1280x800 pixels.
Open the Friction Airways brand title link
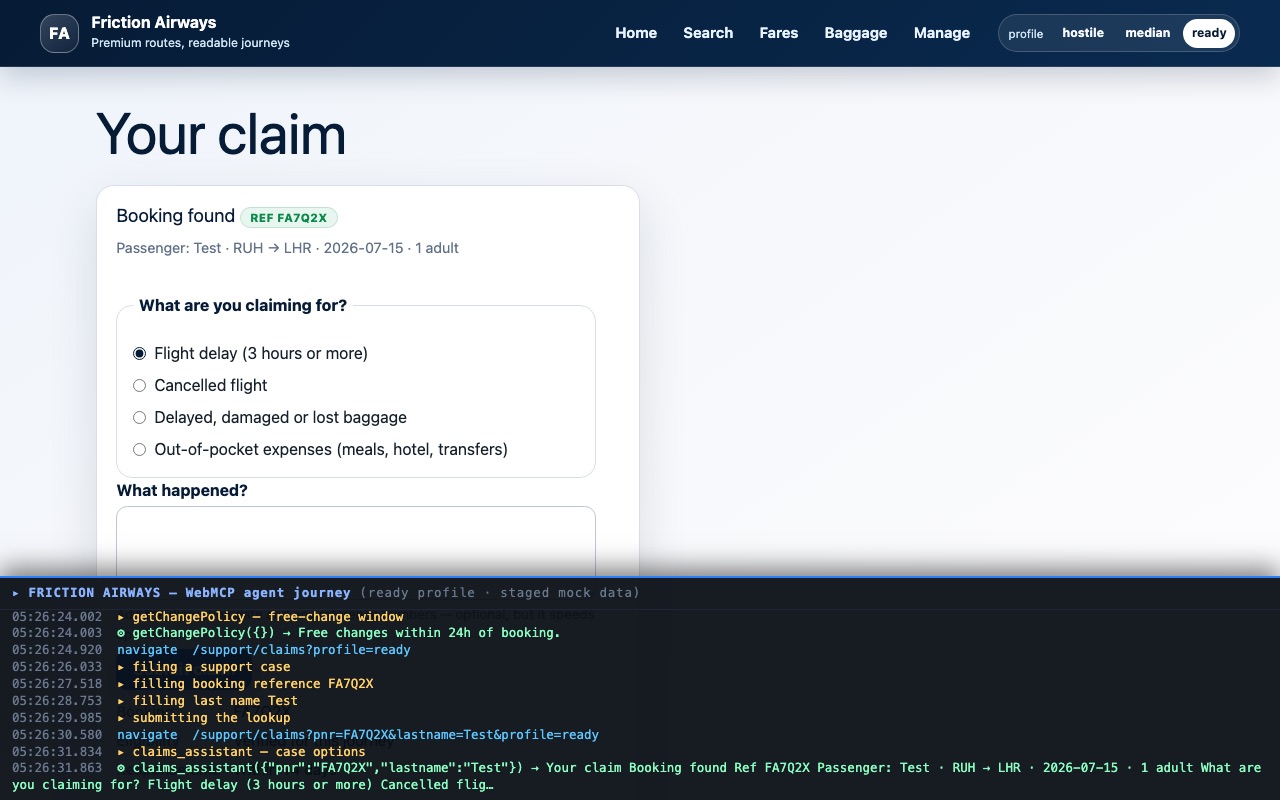click(153, 22)
